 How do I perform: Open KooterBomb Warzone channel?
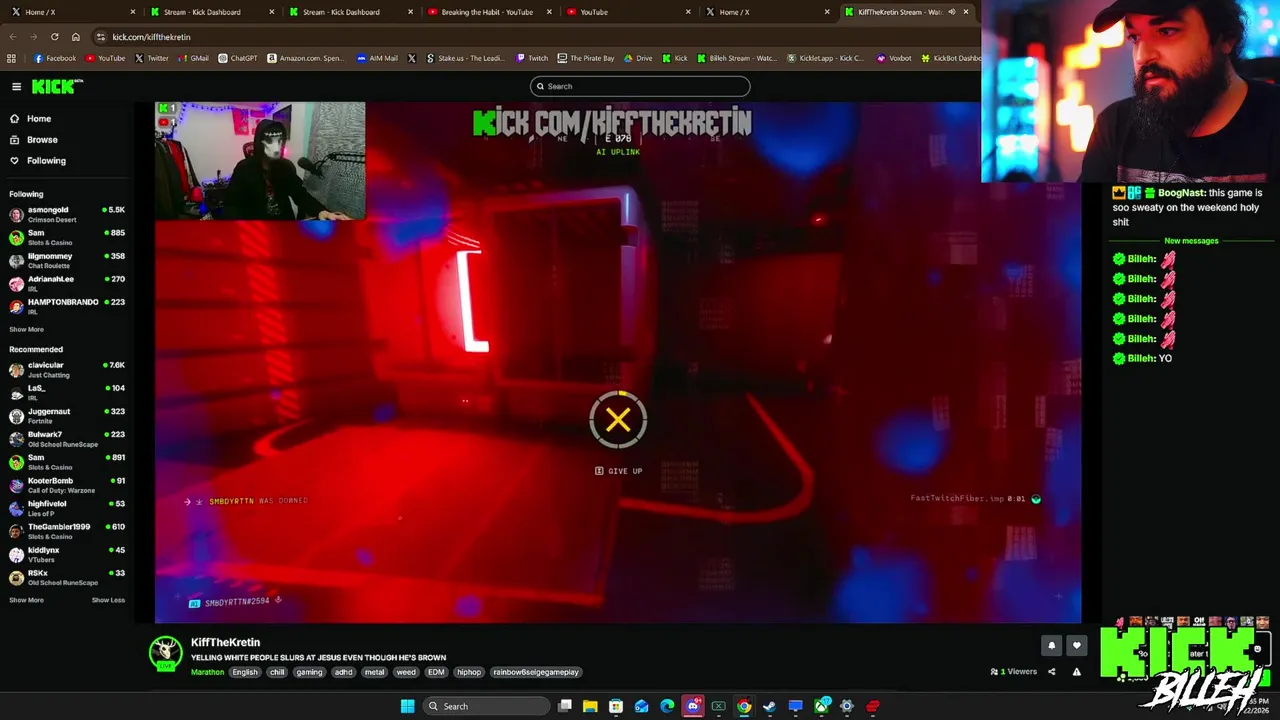tap(66, 485)
